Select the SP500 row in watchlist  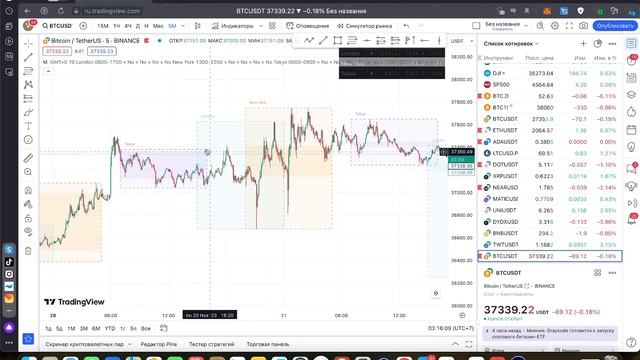click(550, 84)
